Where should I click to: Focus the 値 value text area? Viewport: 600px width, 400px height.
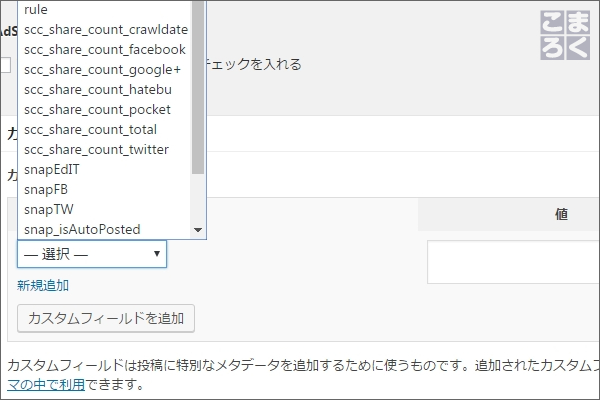(513, 262)
